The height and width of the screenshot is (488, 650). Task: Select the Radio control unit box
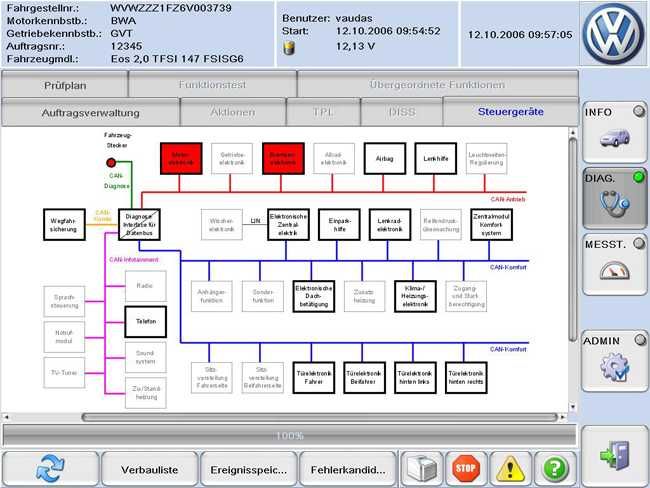pos(146,286)
